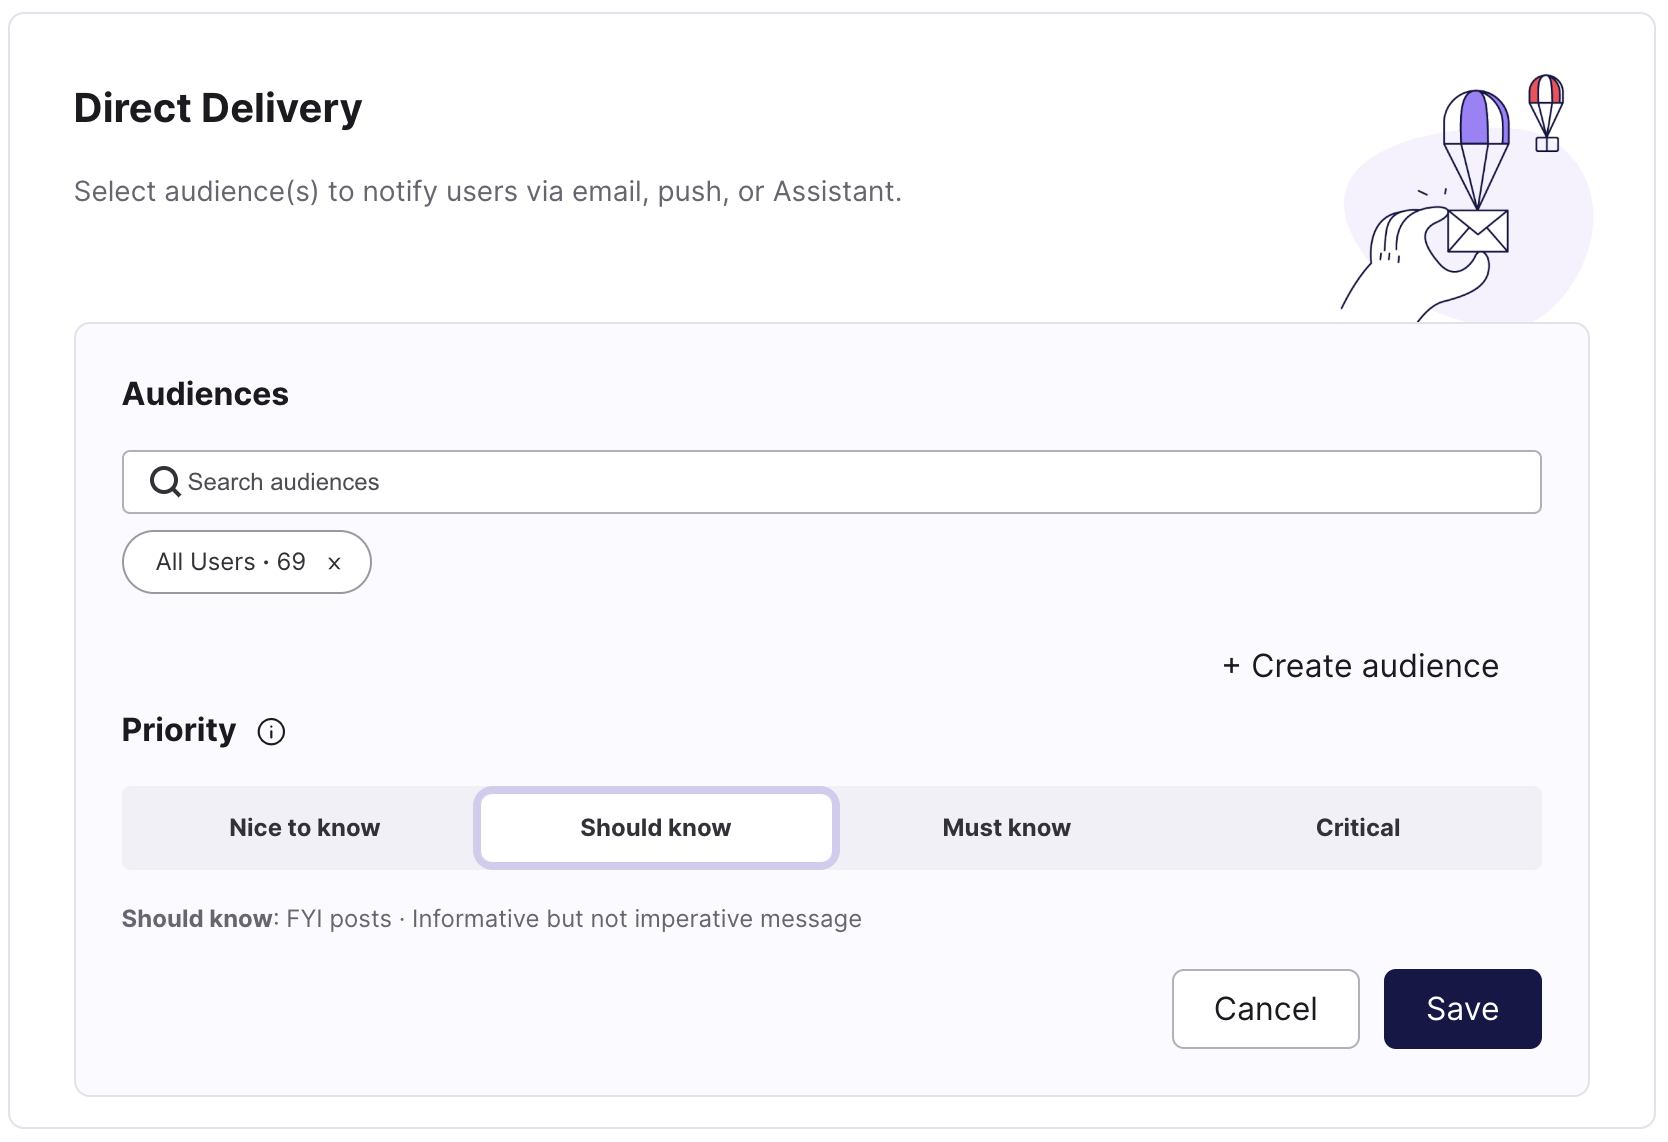The width and height of the screenshot is (1668, 1142).
Task: Click the small red parachute graphic
Action: coord(1546,113)
